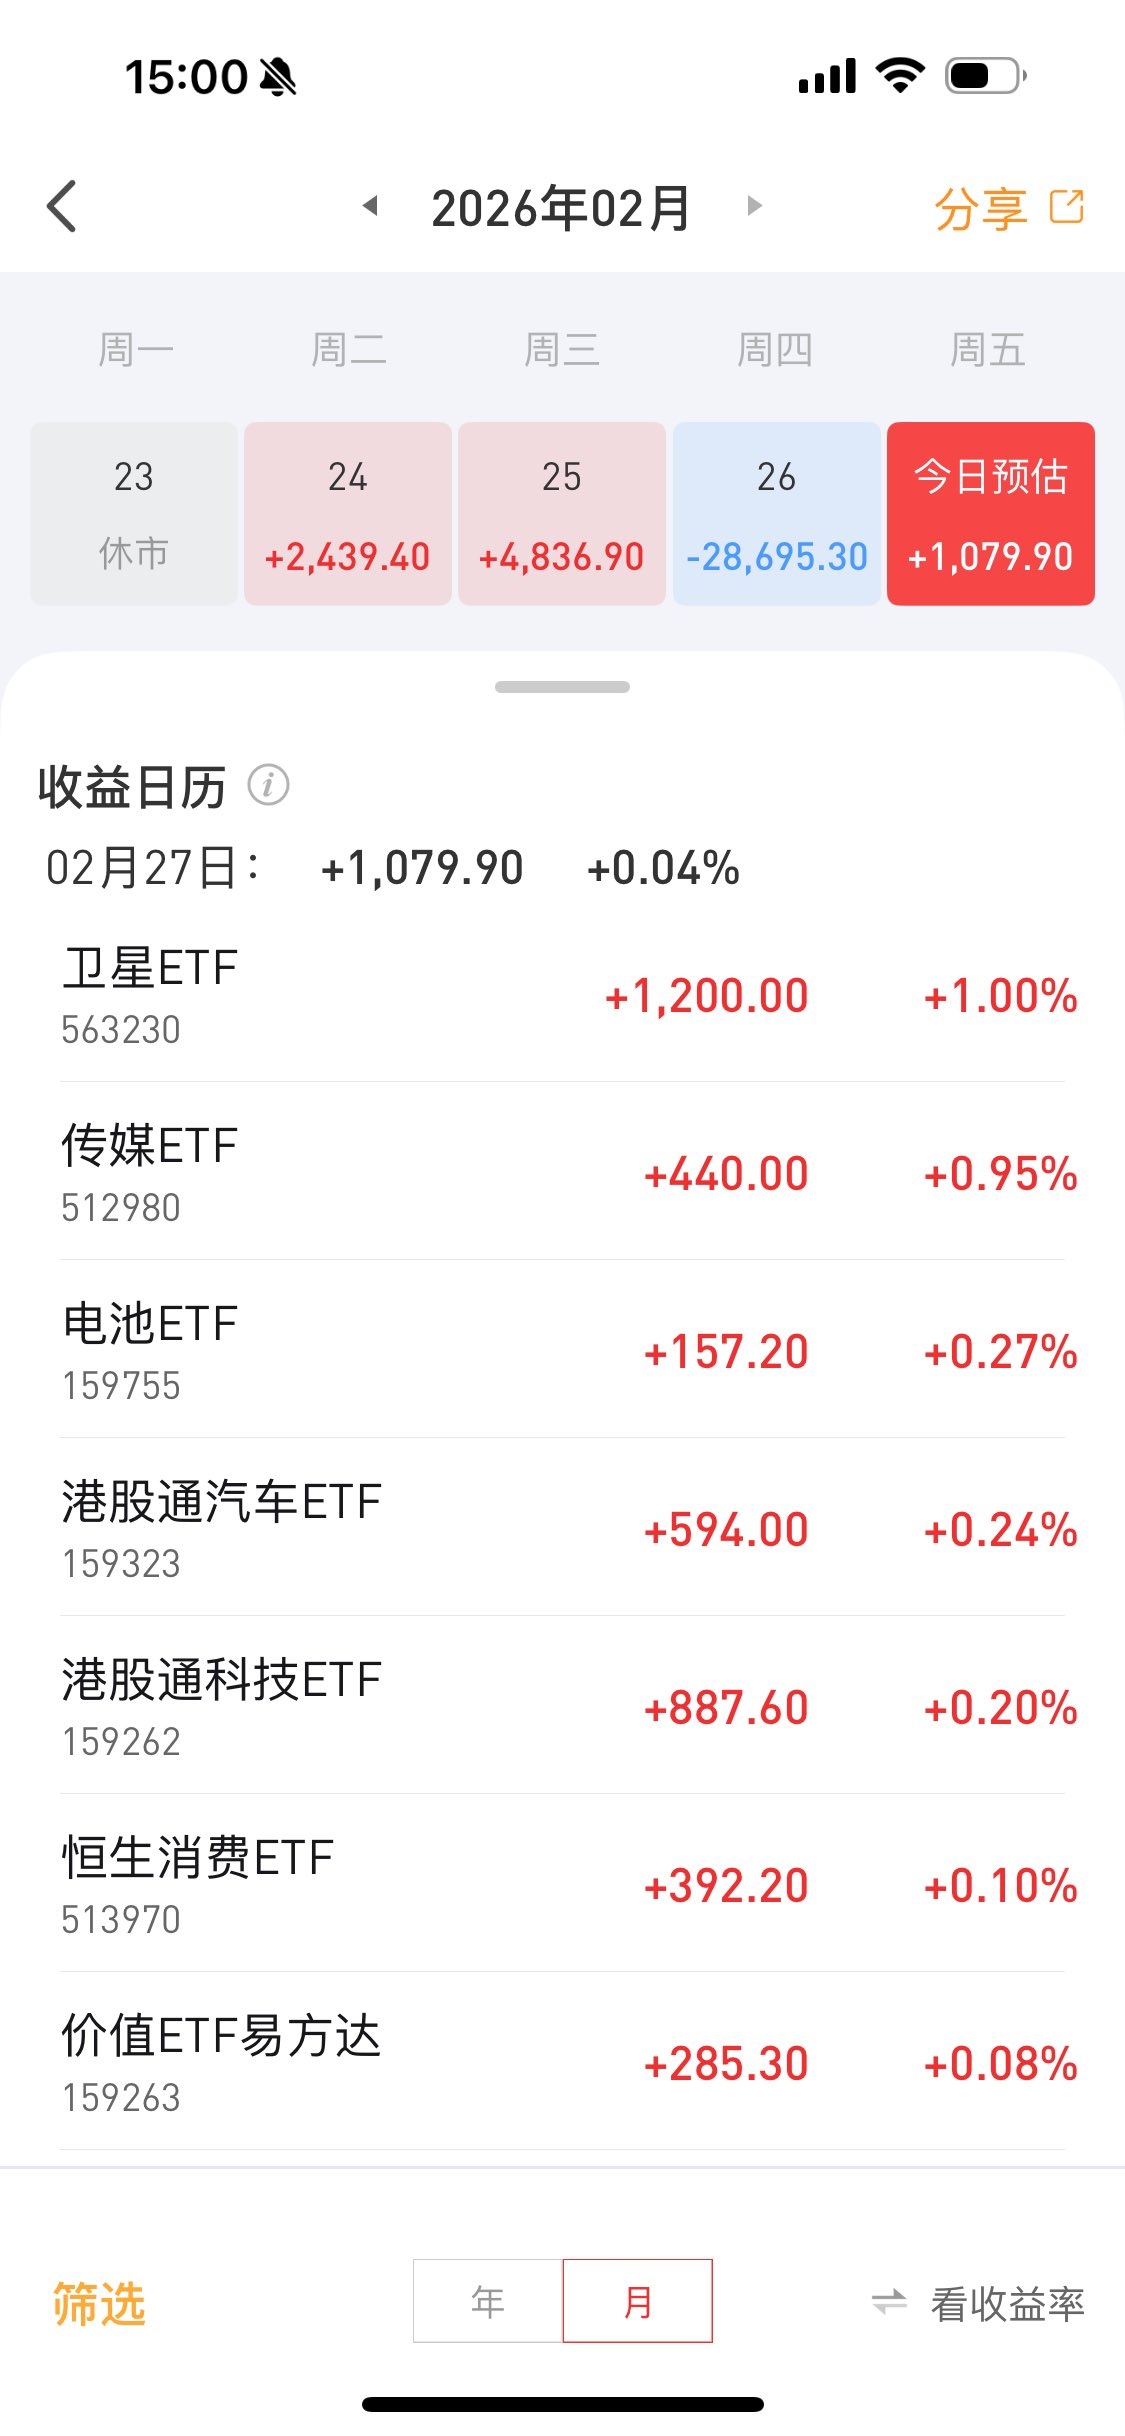
Task: Select day 26 with -28,695.30
Action: coord(777,514)
